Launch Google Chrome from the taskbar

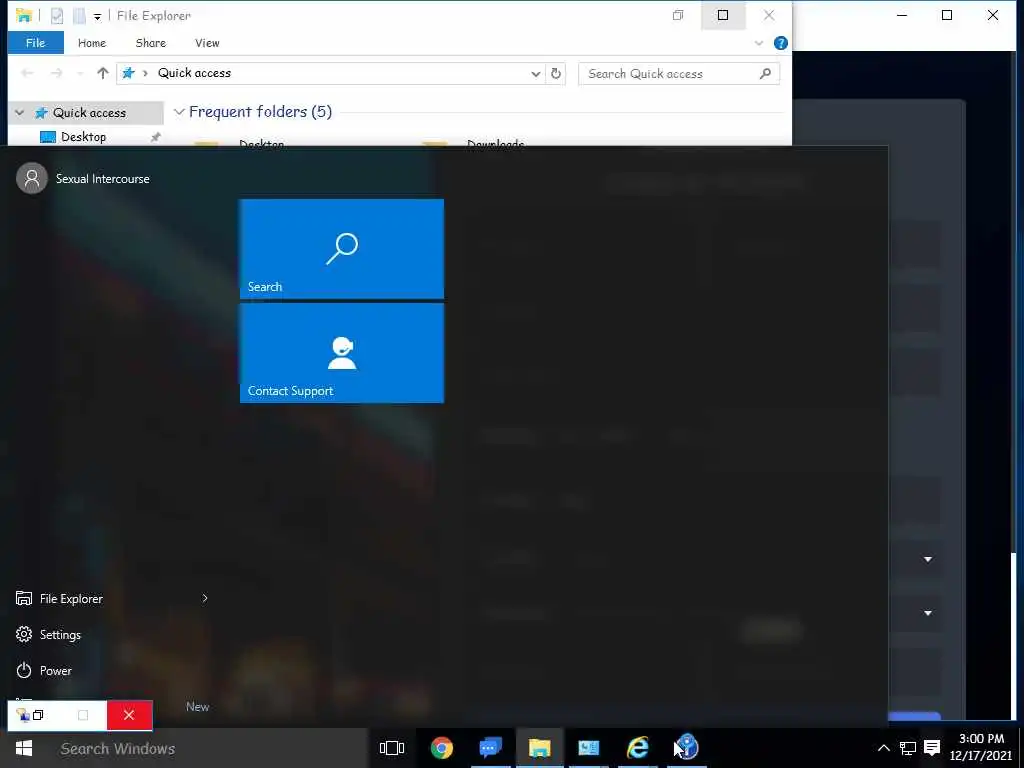point(441,748)
